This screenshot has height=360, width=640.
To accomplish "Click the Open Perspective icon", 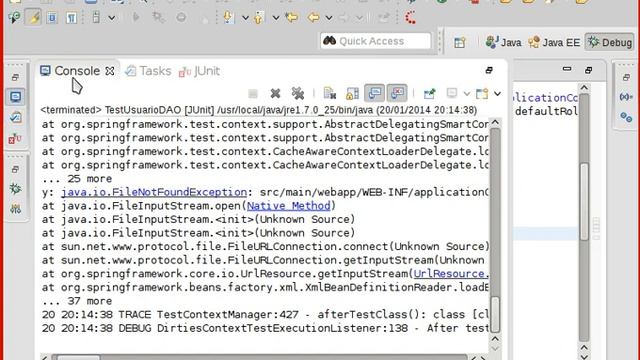I will click(460, 42).
